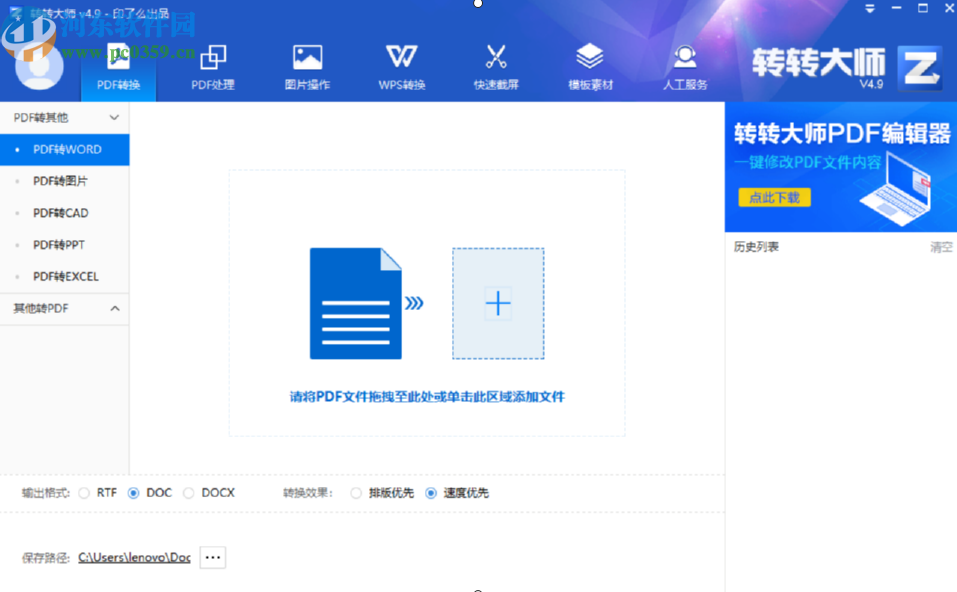The height and width of the screenshot is (592, 957).
Task: Open the save path browse dialog
Action: [212, 557]
